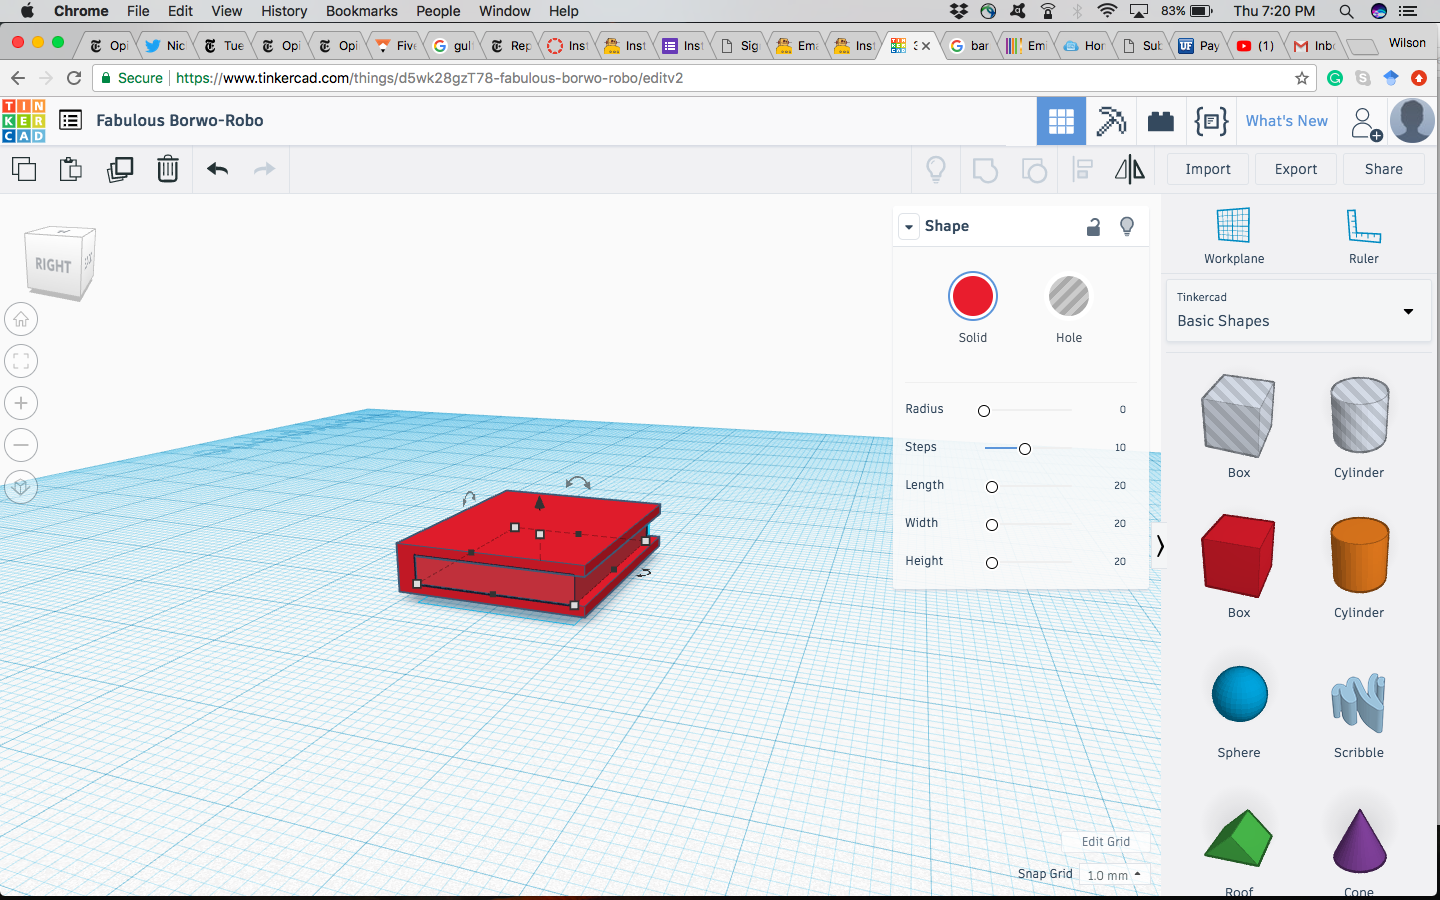The image size is (1440, 900).
Task: Select the Solid color option
Action: point(972,297)
